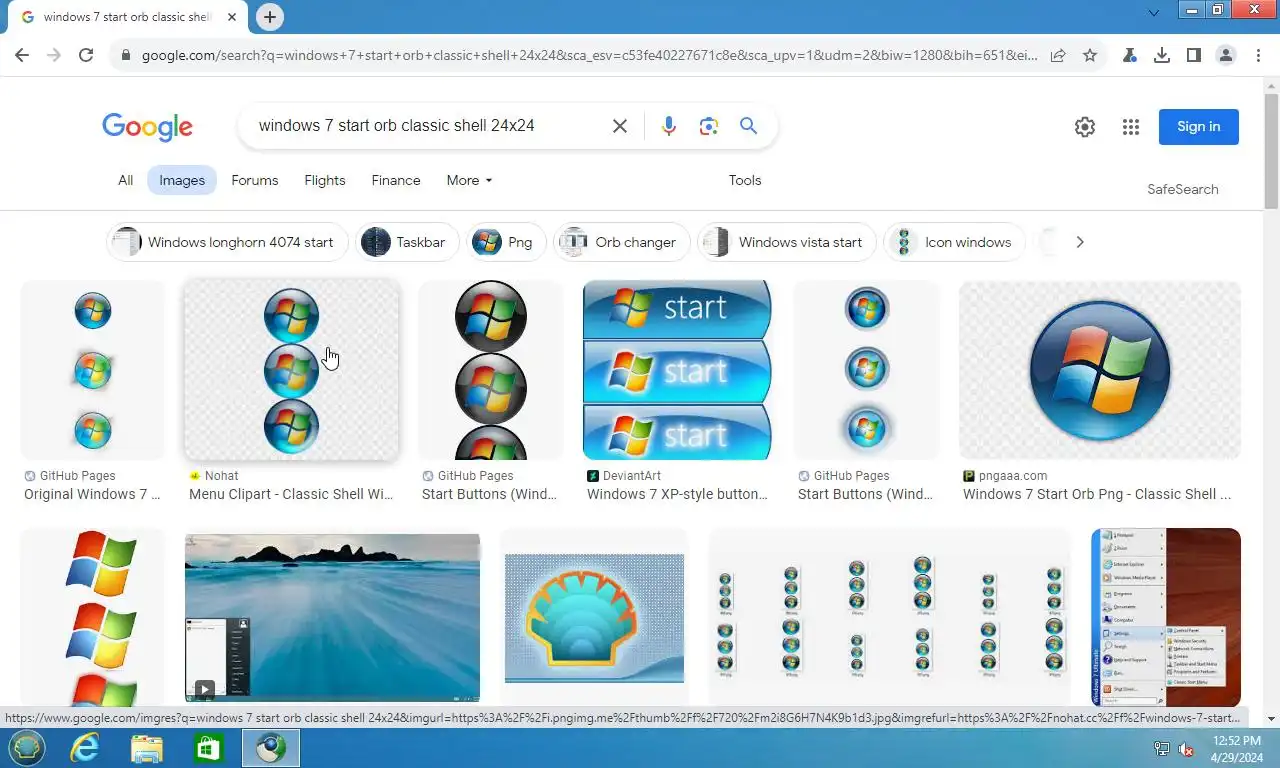Bookmark this page with the star icon
The height and width of the screenshot is (768, 1280).
coord(1090,55)
